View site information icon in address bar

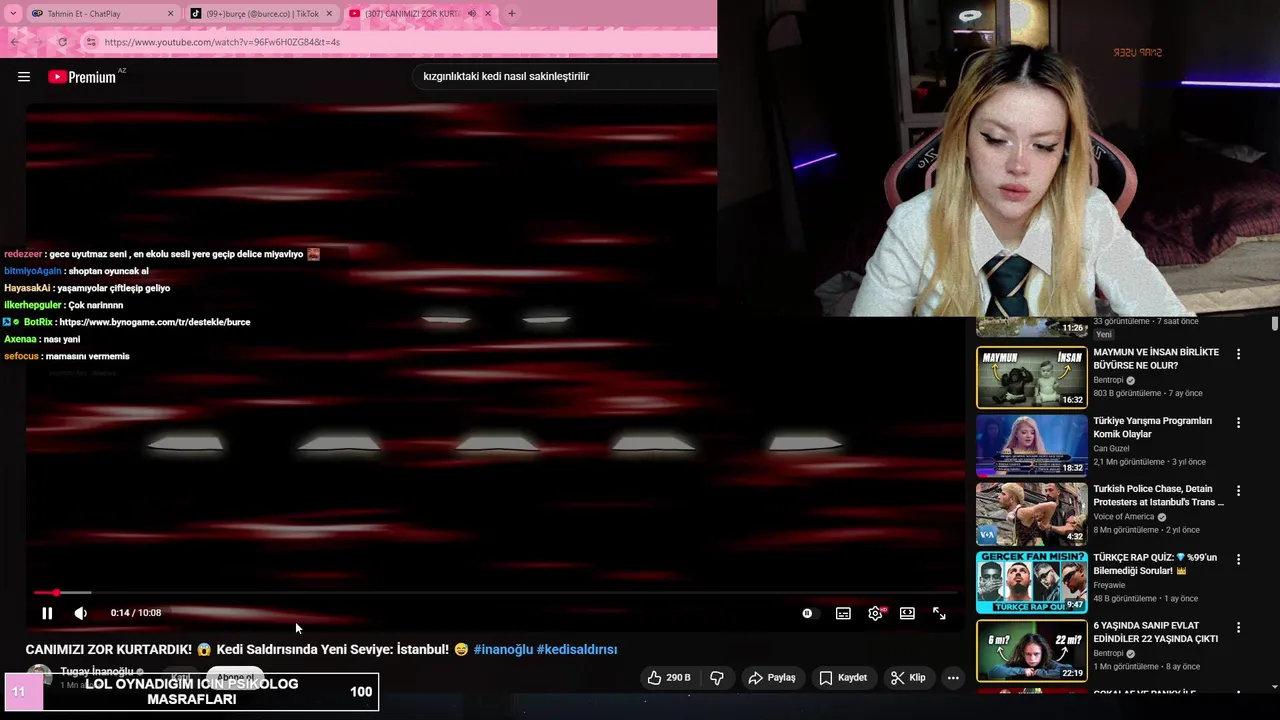91,42
